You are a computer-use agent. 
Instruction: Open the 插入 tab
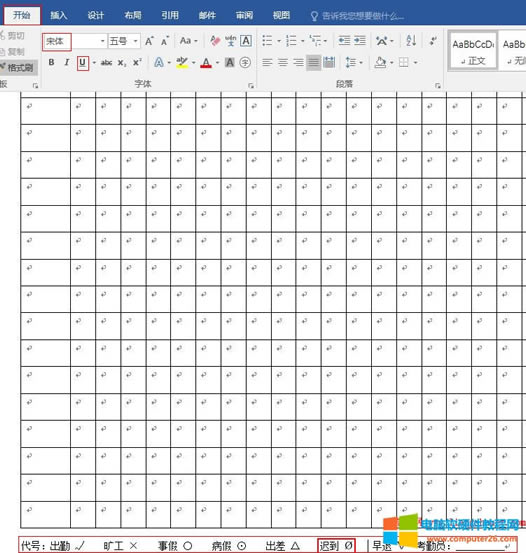tap(59, 15)
